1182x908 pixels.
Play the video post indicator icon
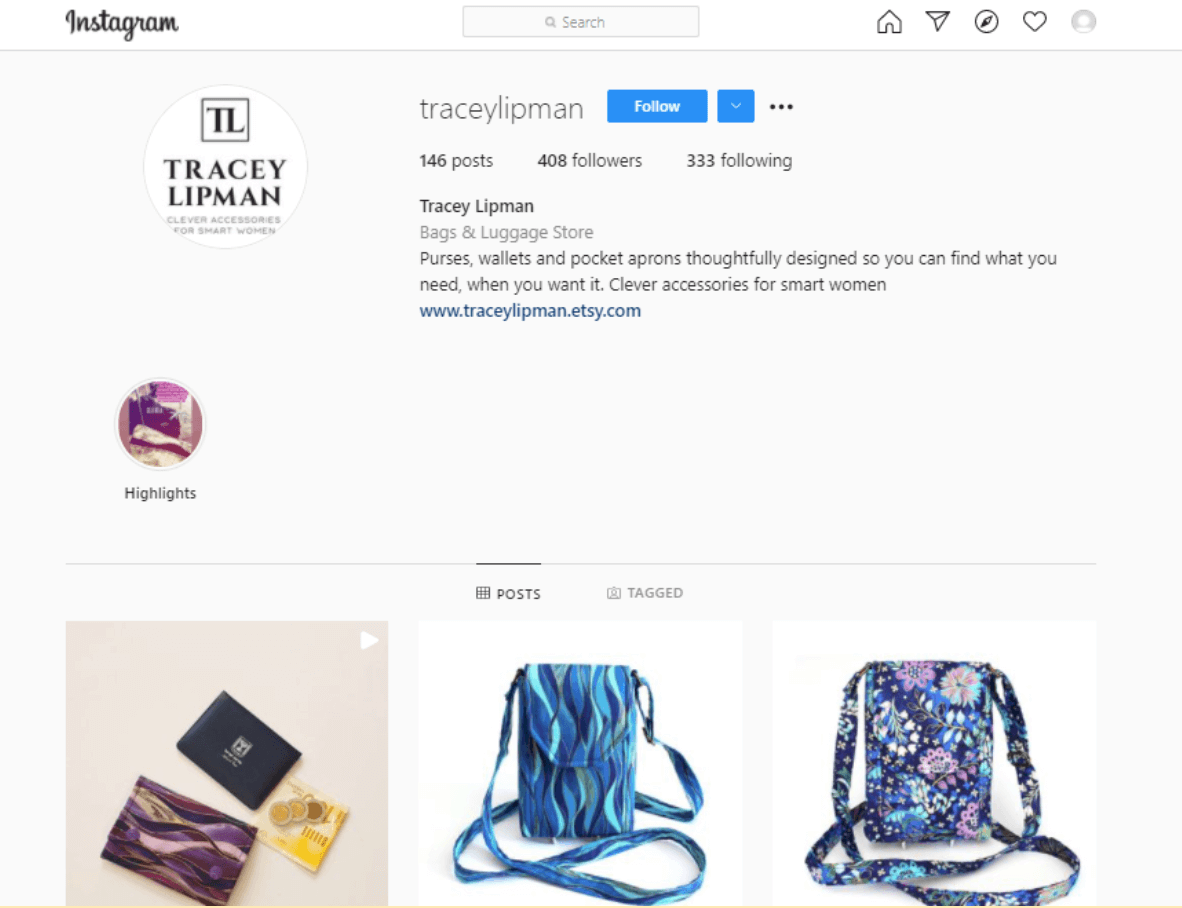point(369,640)
